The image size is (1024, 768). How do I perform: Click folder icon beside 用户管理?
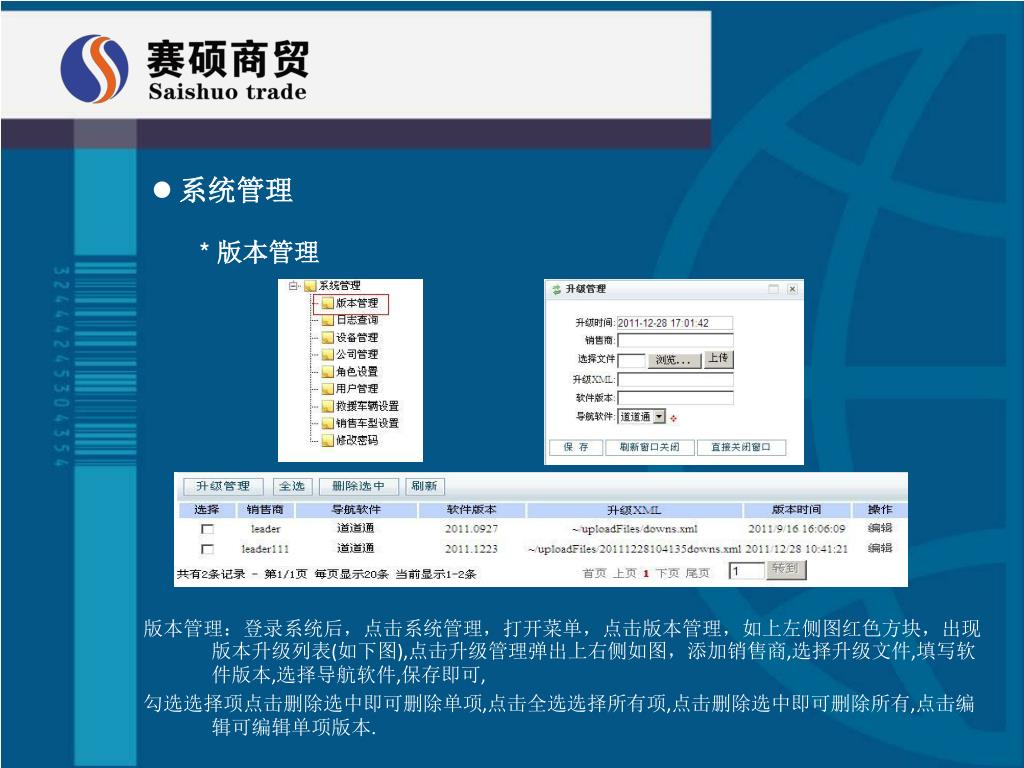click(x=327, y=389)
